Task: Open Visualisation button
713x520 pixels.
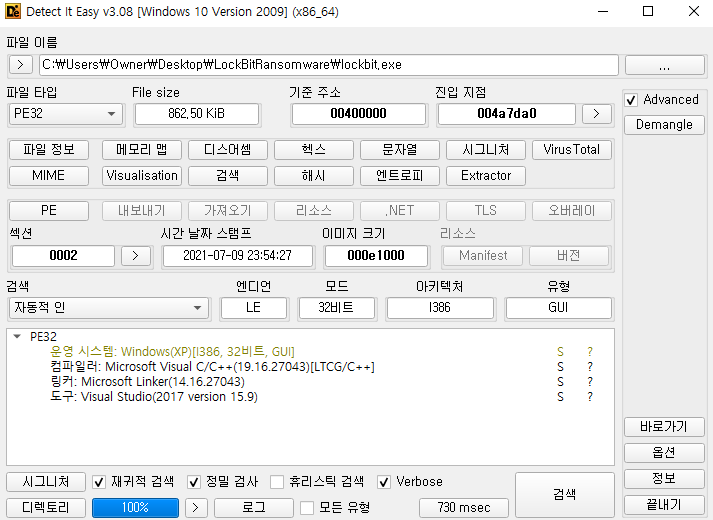Action: pos(142,176)
